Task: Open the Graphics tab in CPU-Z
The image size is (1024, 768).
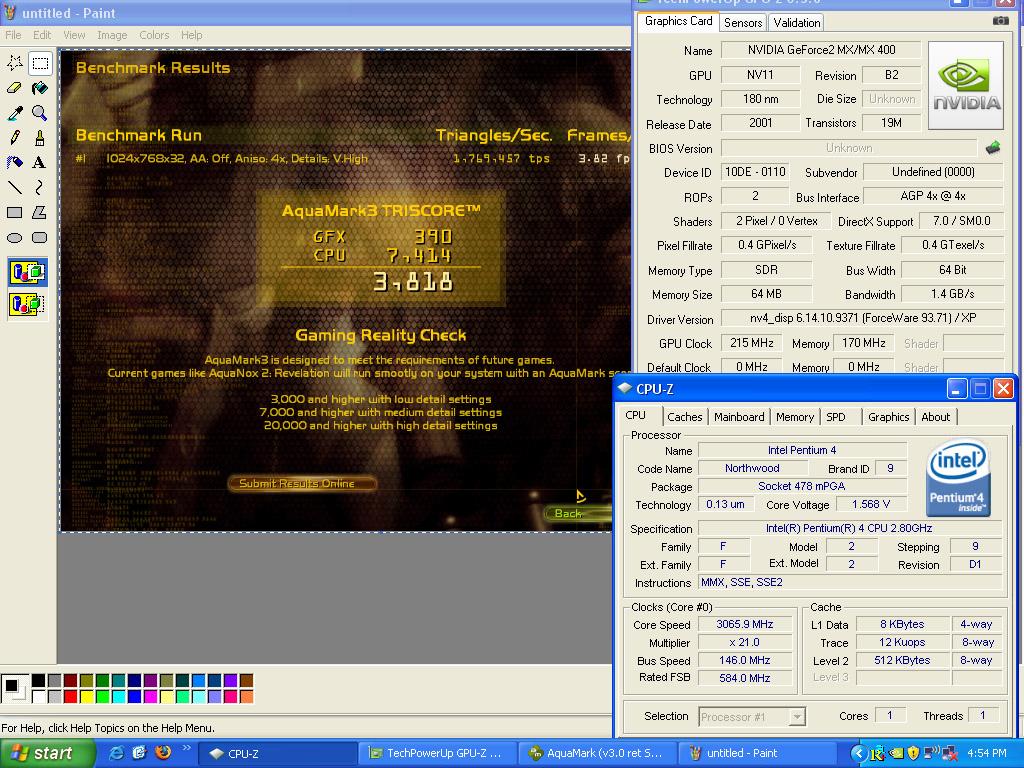Action: click(x=888, y=417)
